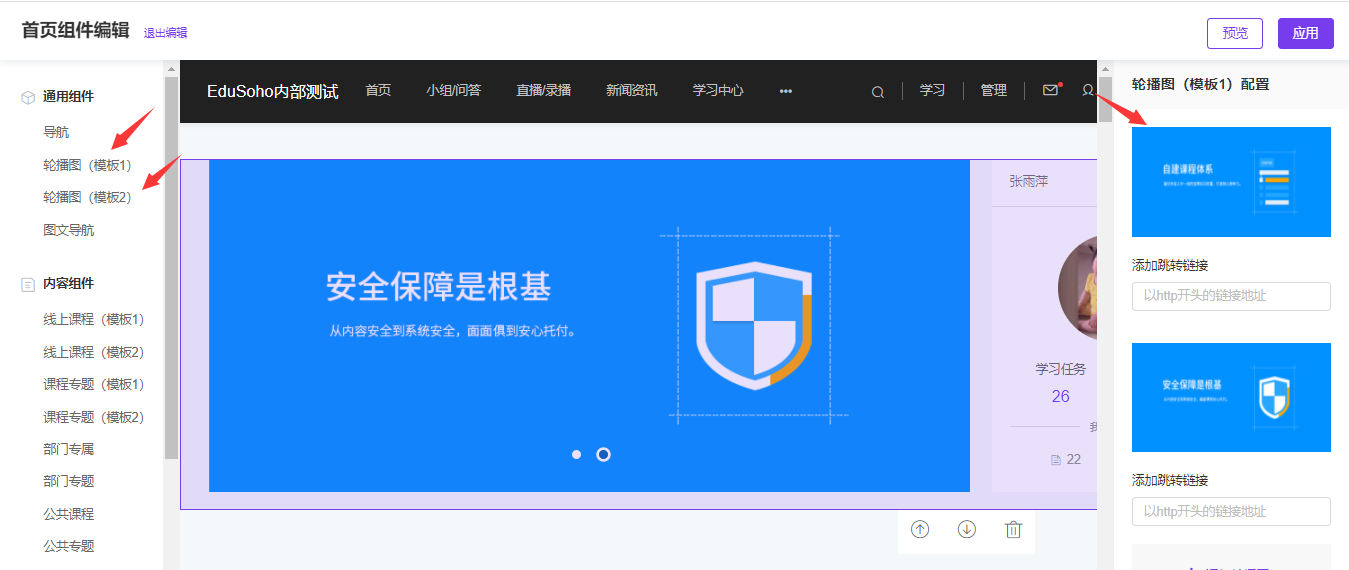This screenshot has height=570, width=1349.
Task: Open the 直播/录播 navigation menu item
Action: 543,90
